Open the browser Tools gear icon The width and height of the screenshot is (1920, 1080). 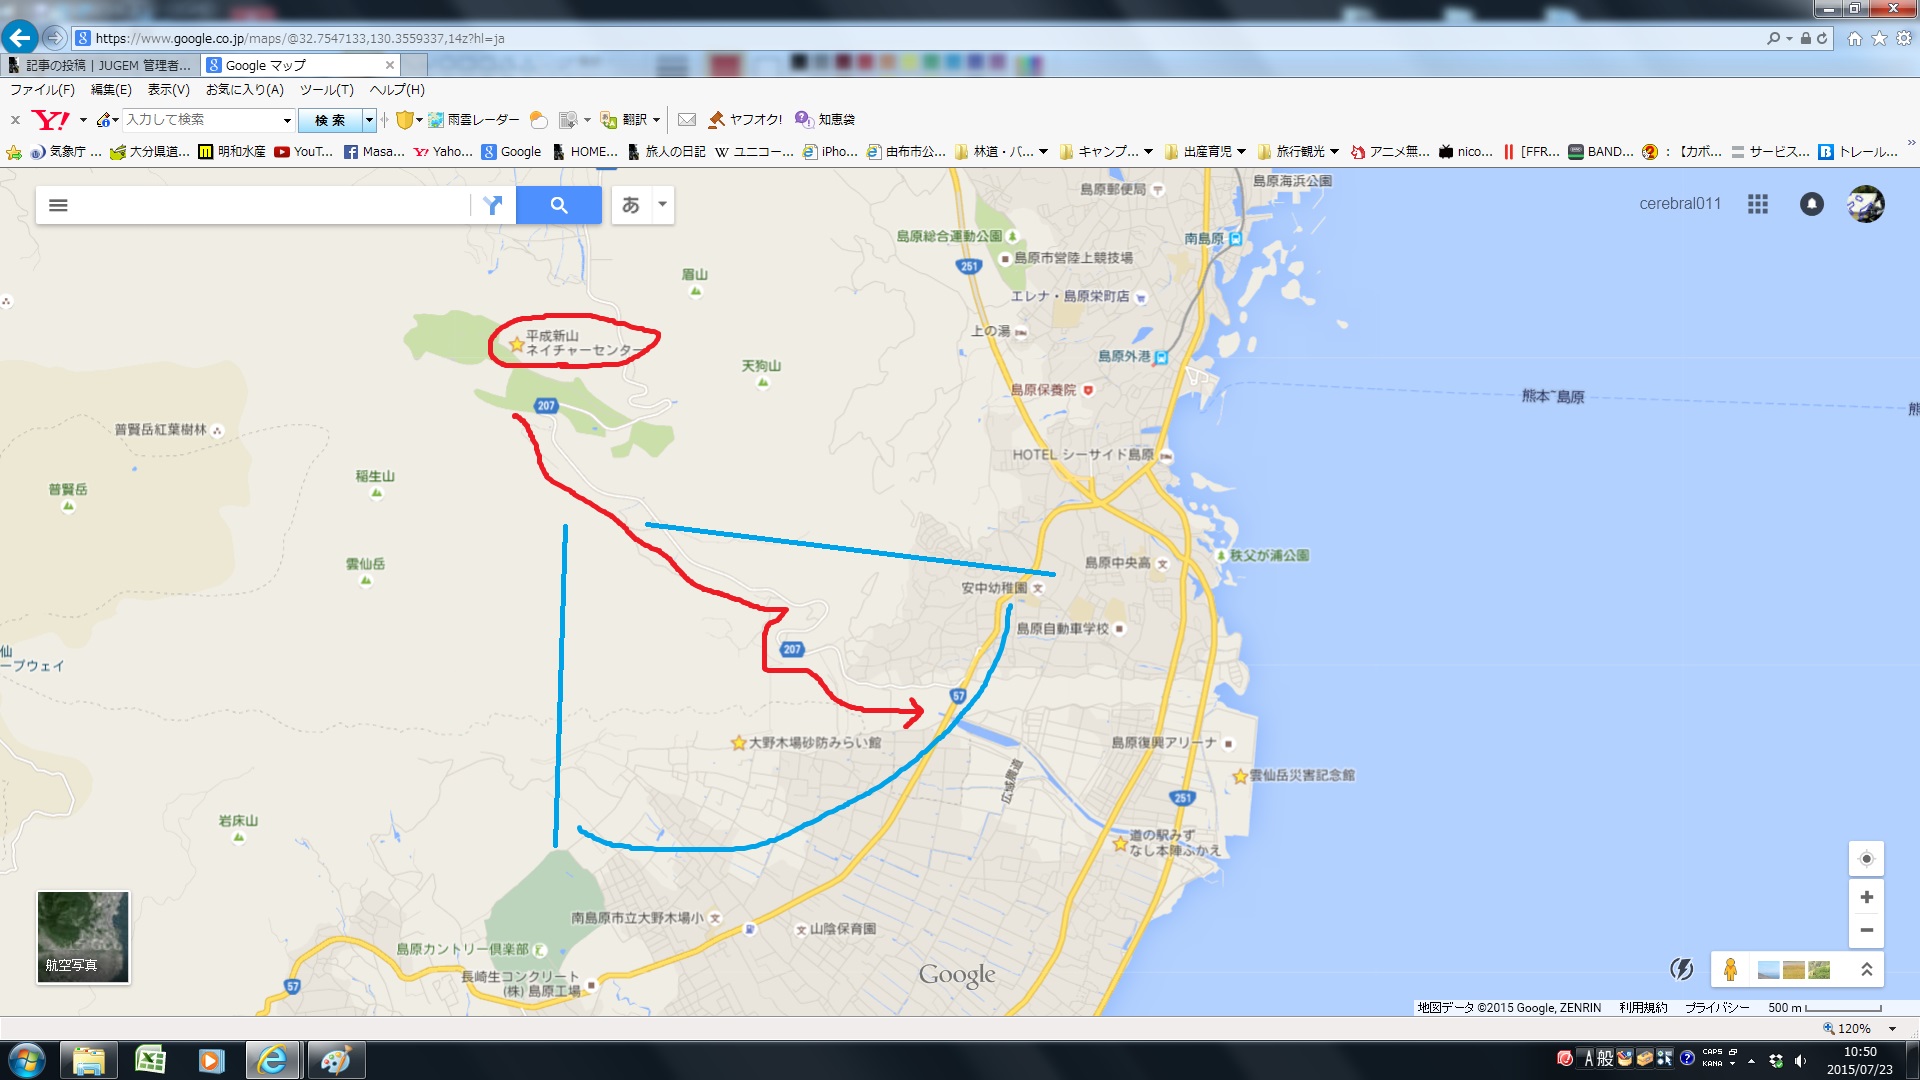[1904, 38]
